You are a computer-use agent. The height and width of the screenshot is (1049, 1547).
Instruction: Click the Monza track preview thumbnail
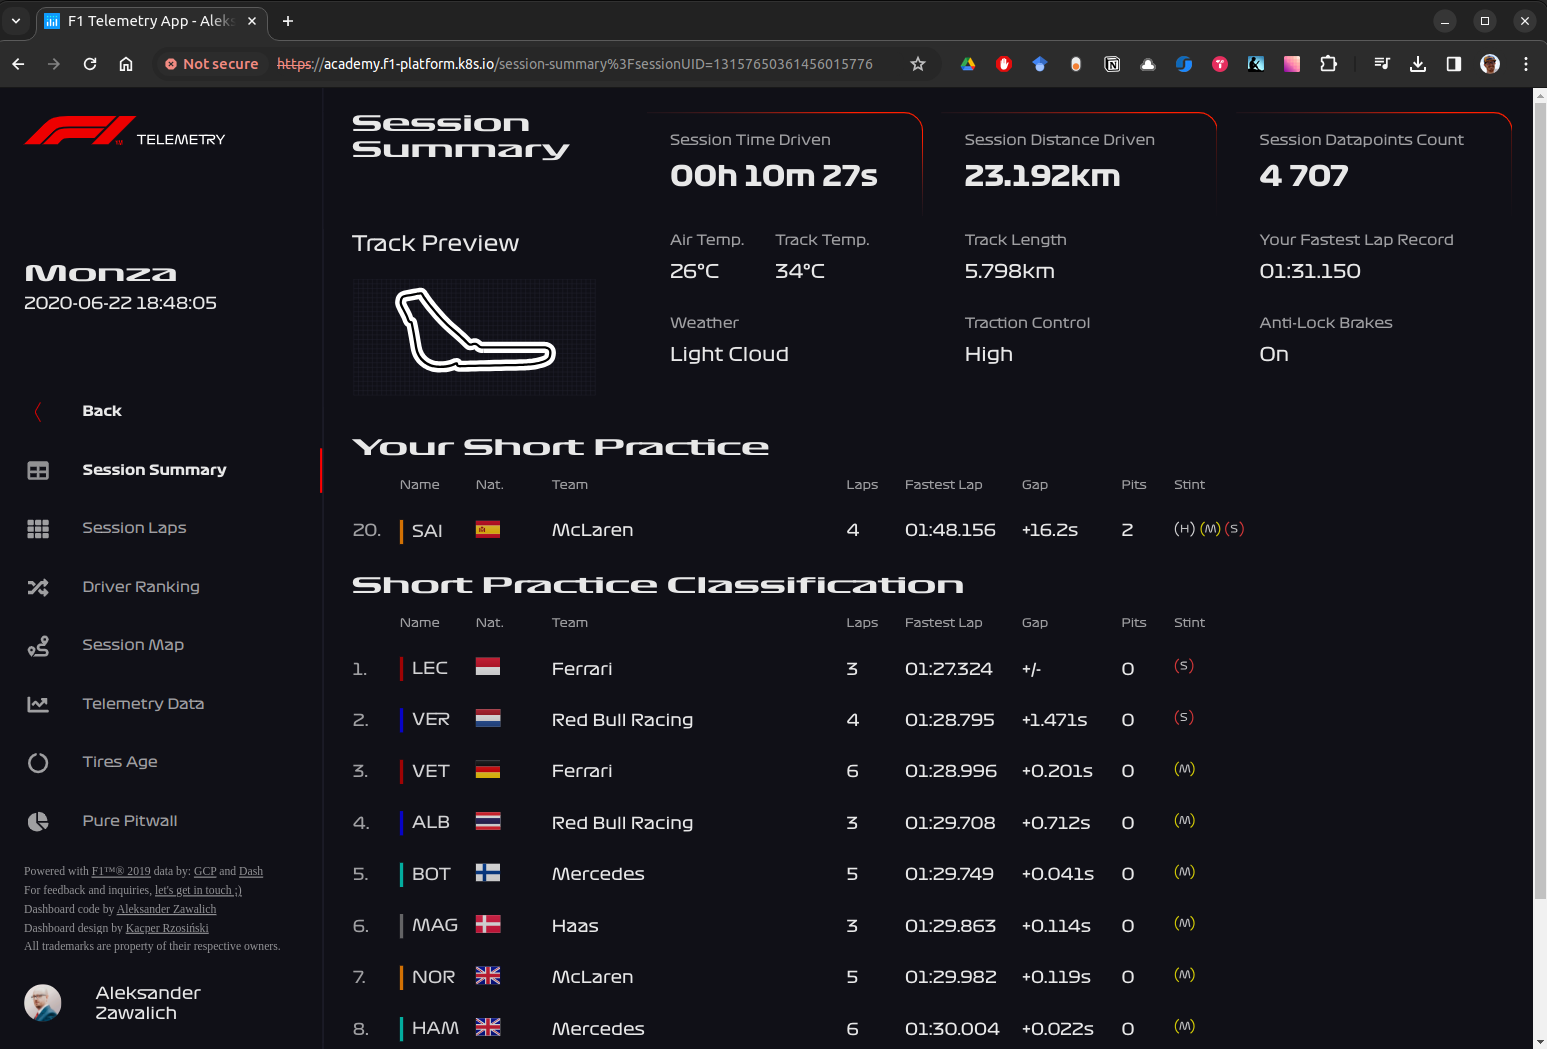click(474, 337)
